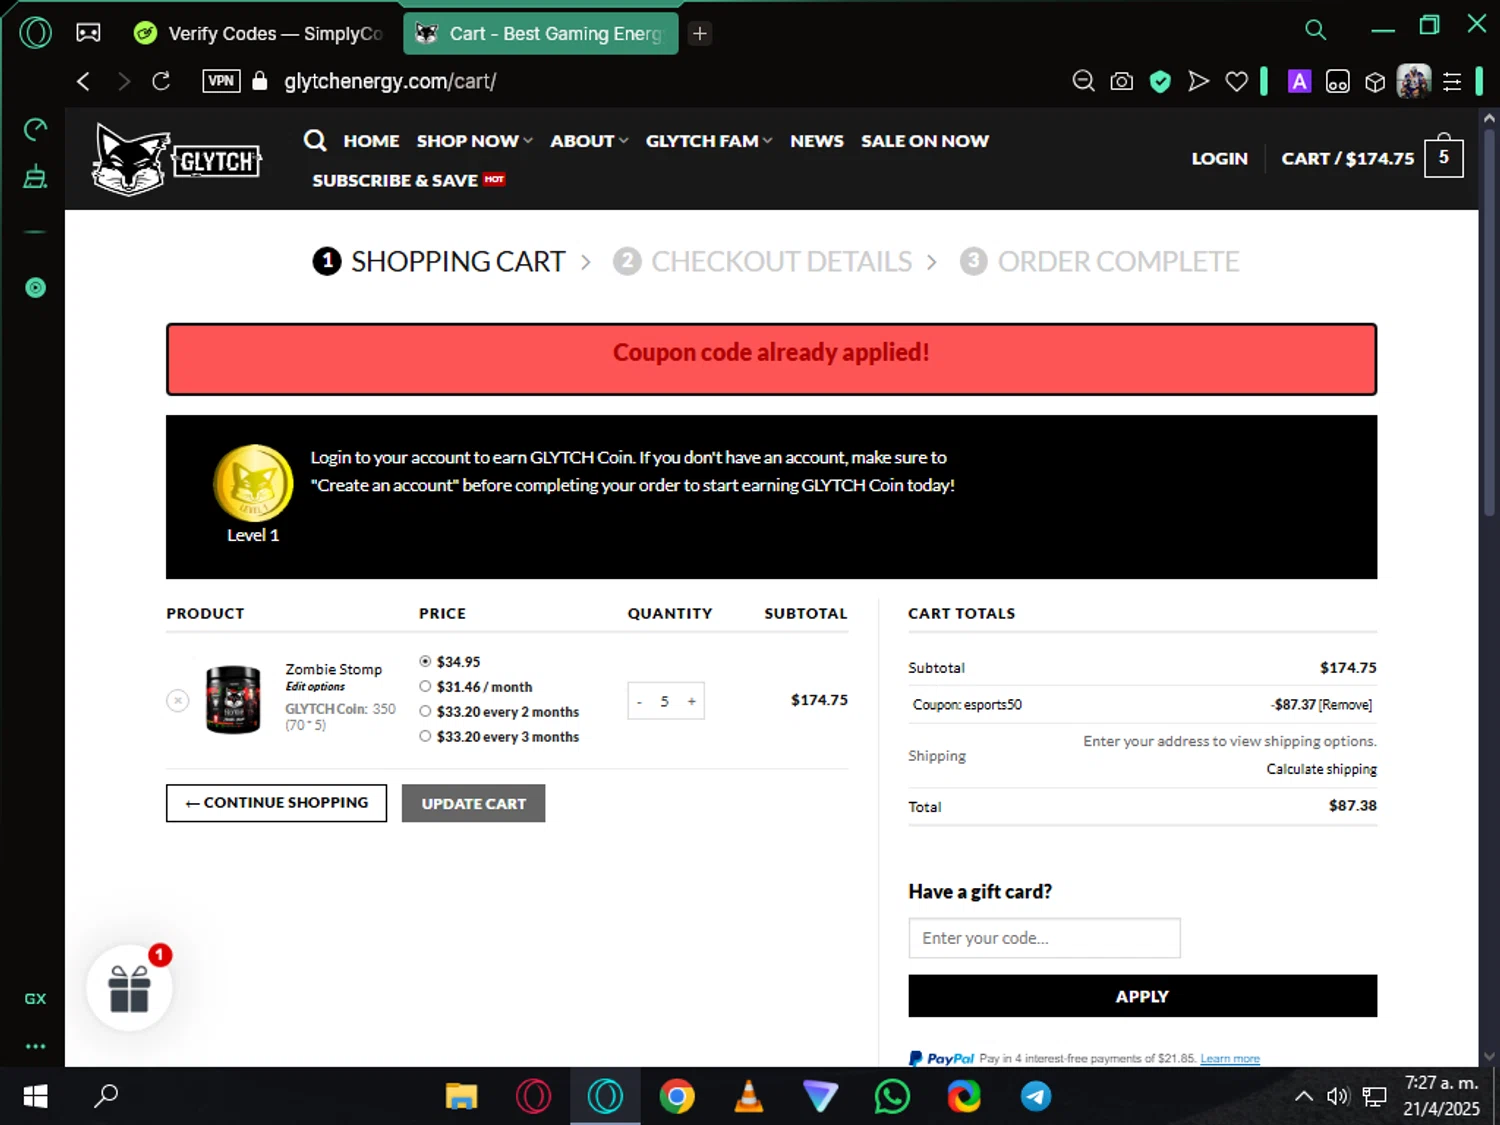Go to HOME menu item

(x=371, y=141)
